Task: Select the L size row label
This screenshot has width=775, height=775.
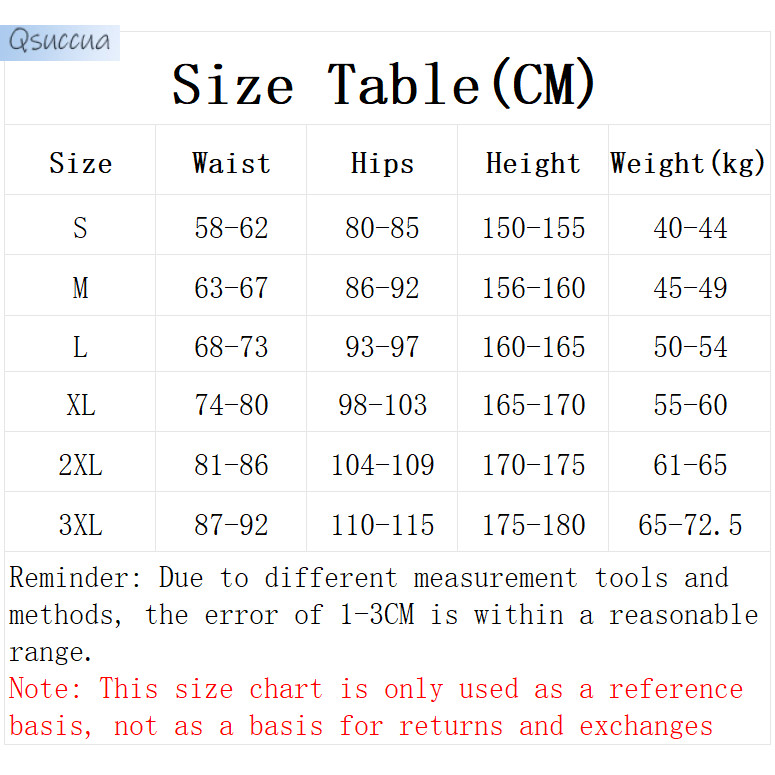Action: (80, 347)
